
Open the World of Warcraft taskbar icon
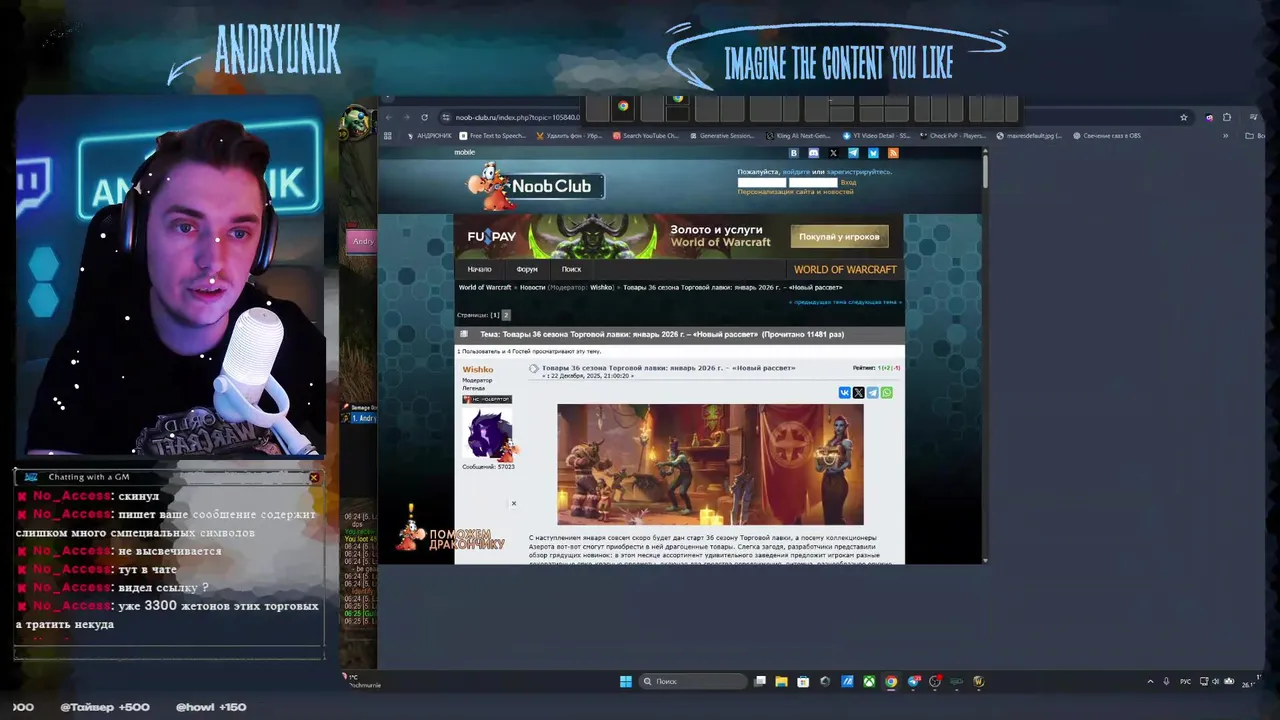(979, 681)
